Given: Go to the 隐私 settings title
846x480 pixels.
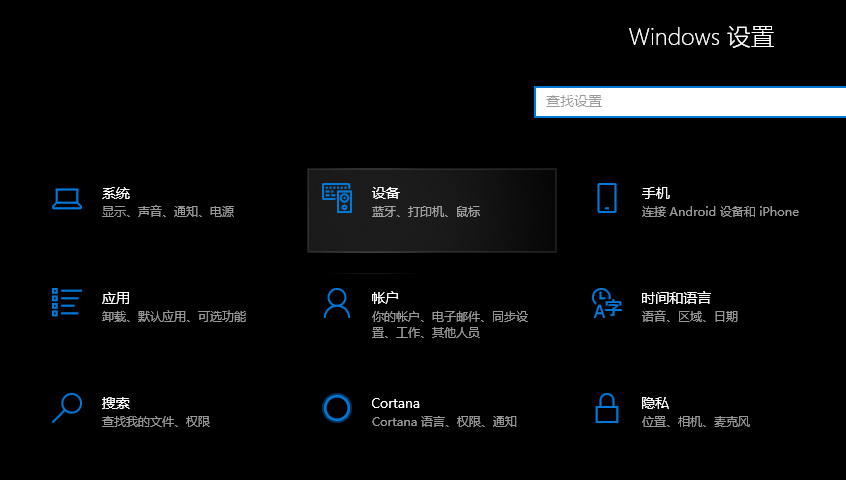Looking at the screenshot, I should pos(656,403).
